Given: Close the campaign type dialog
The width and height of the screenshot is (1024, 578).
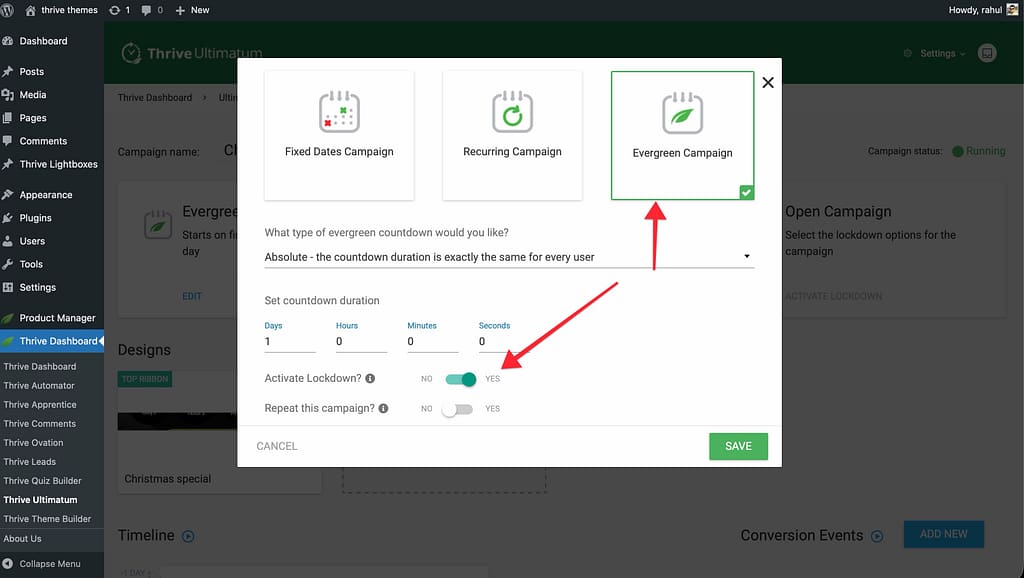Looking at the screenshot, I should pos(768,82).
